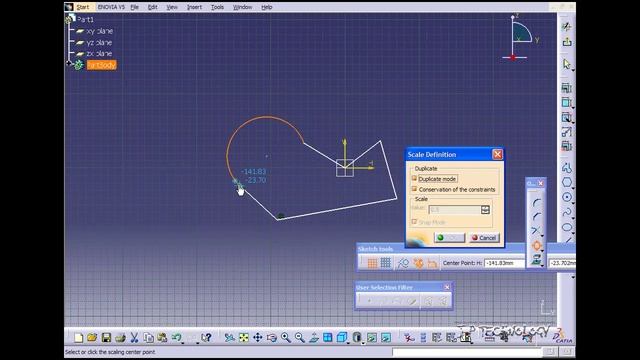Click the Fit All In icon

(x=244, y=338)
